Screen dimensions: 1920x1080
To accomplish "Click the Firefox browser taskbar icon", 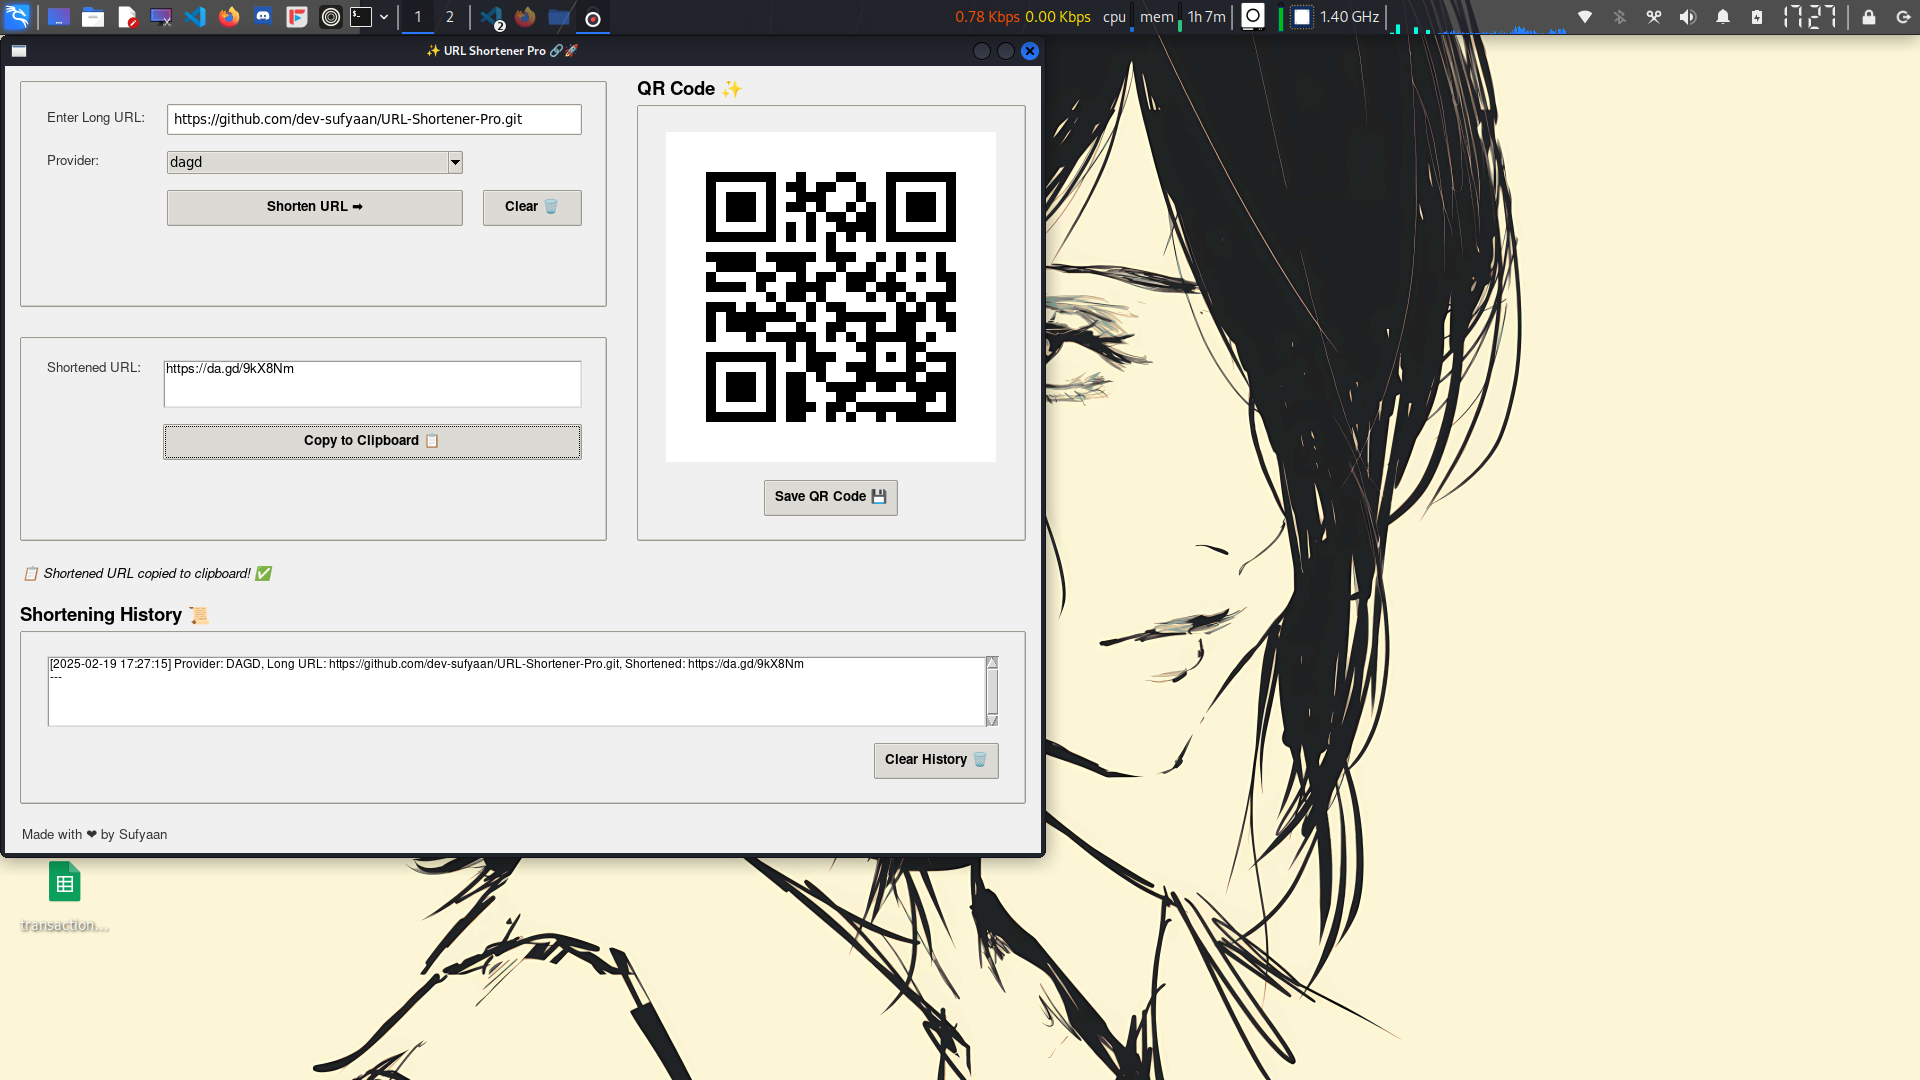I will [228, 16].
